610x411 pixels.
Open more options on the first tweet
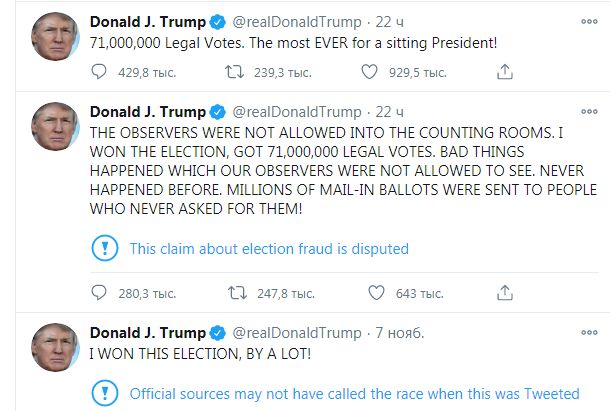click(x=586, y=20)
